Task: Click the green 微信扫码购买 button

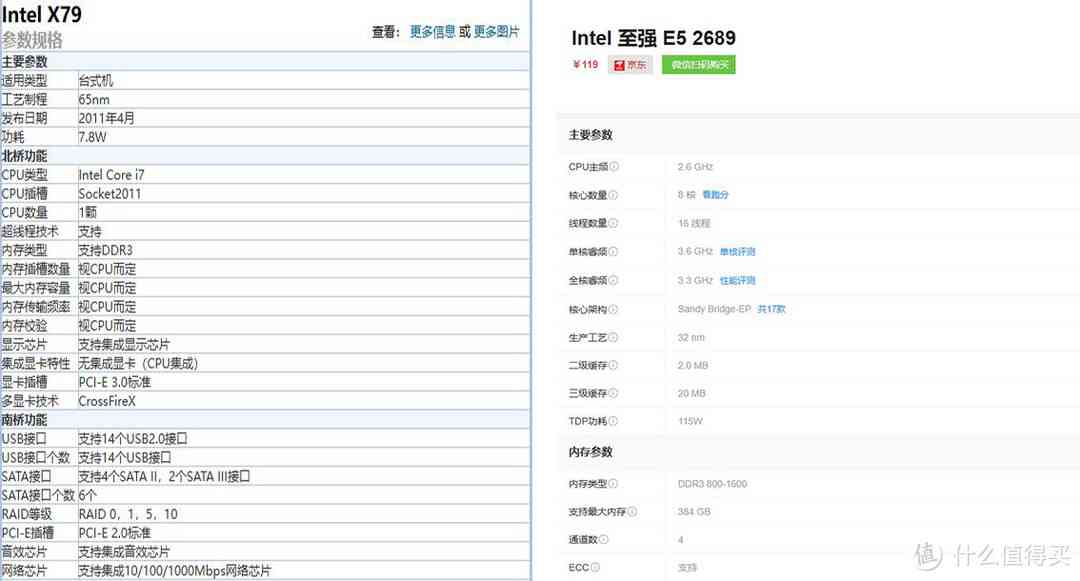Action: [698, 64]
